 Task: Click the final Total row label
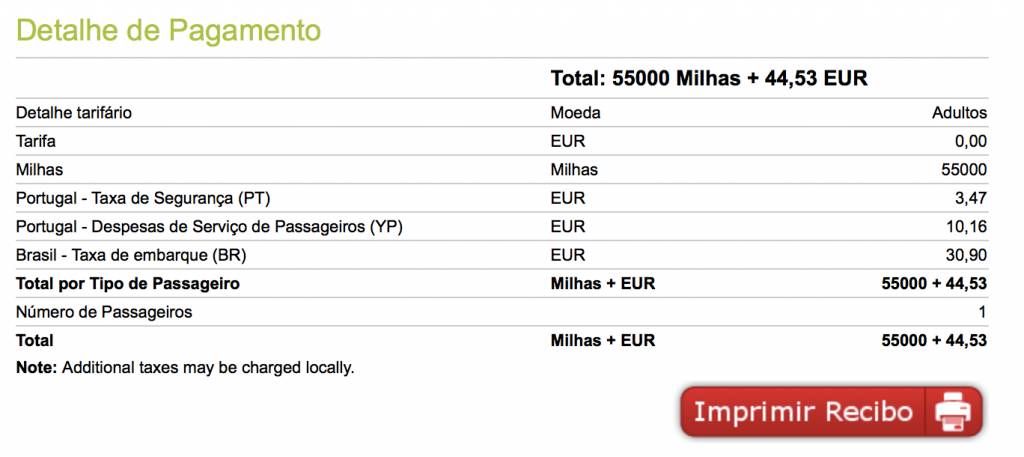point(35,340)
